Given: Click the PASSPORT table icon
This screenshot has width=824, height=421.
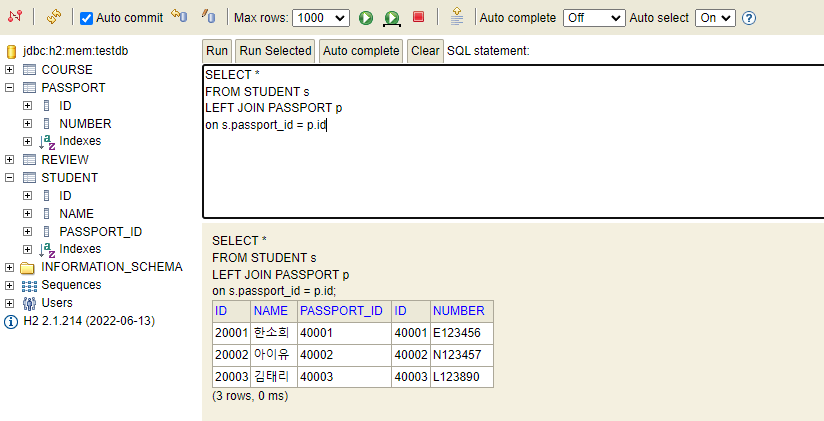Looking at the screenshot, I should click(29, 88).
